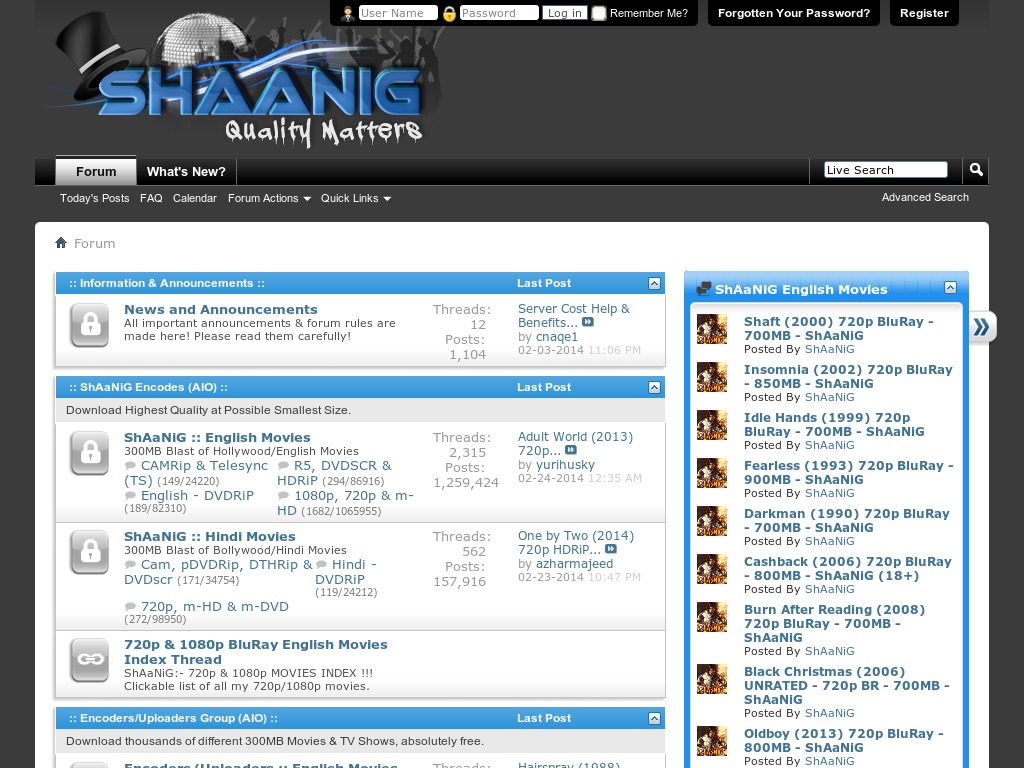View user azharmajeed profile
Viewport: 1024px width, 768px height.
pyautogui.click(x=575, y=564)
